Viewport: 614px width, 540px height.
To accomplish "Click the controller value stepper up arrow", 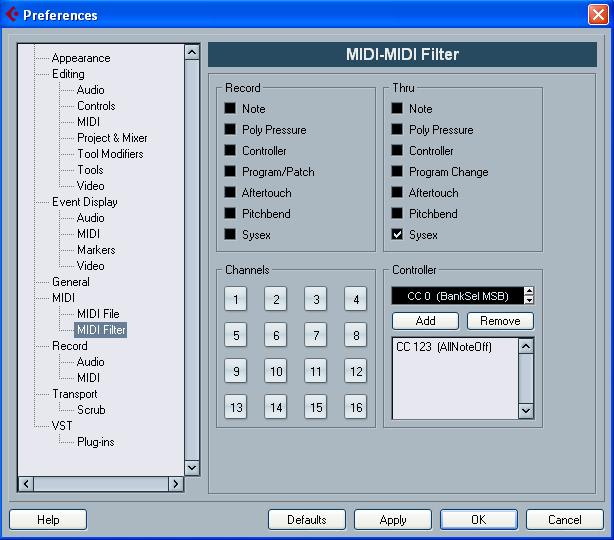I will tap(529, 291).
